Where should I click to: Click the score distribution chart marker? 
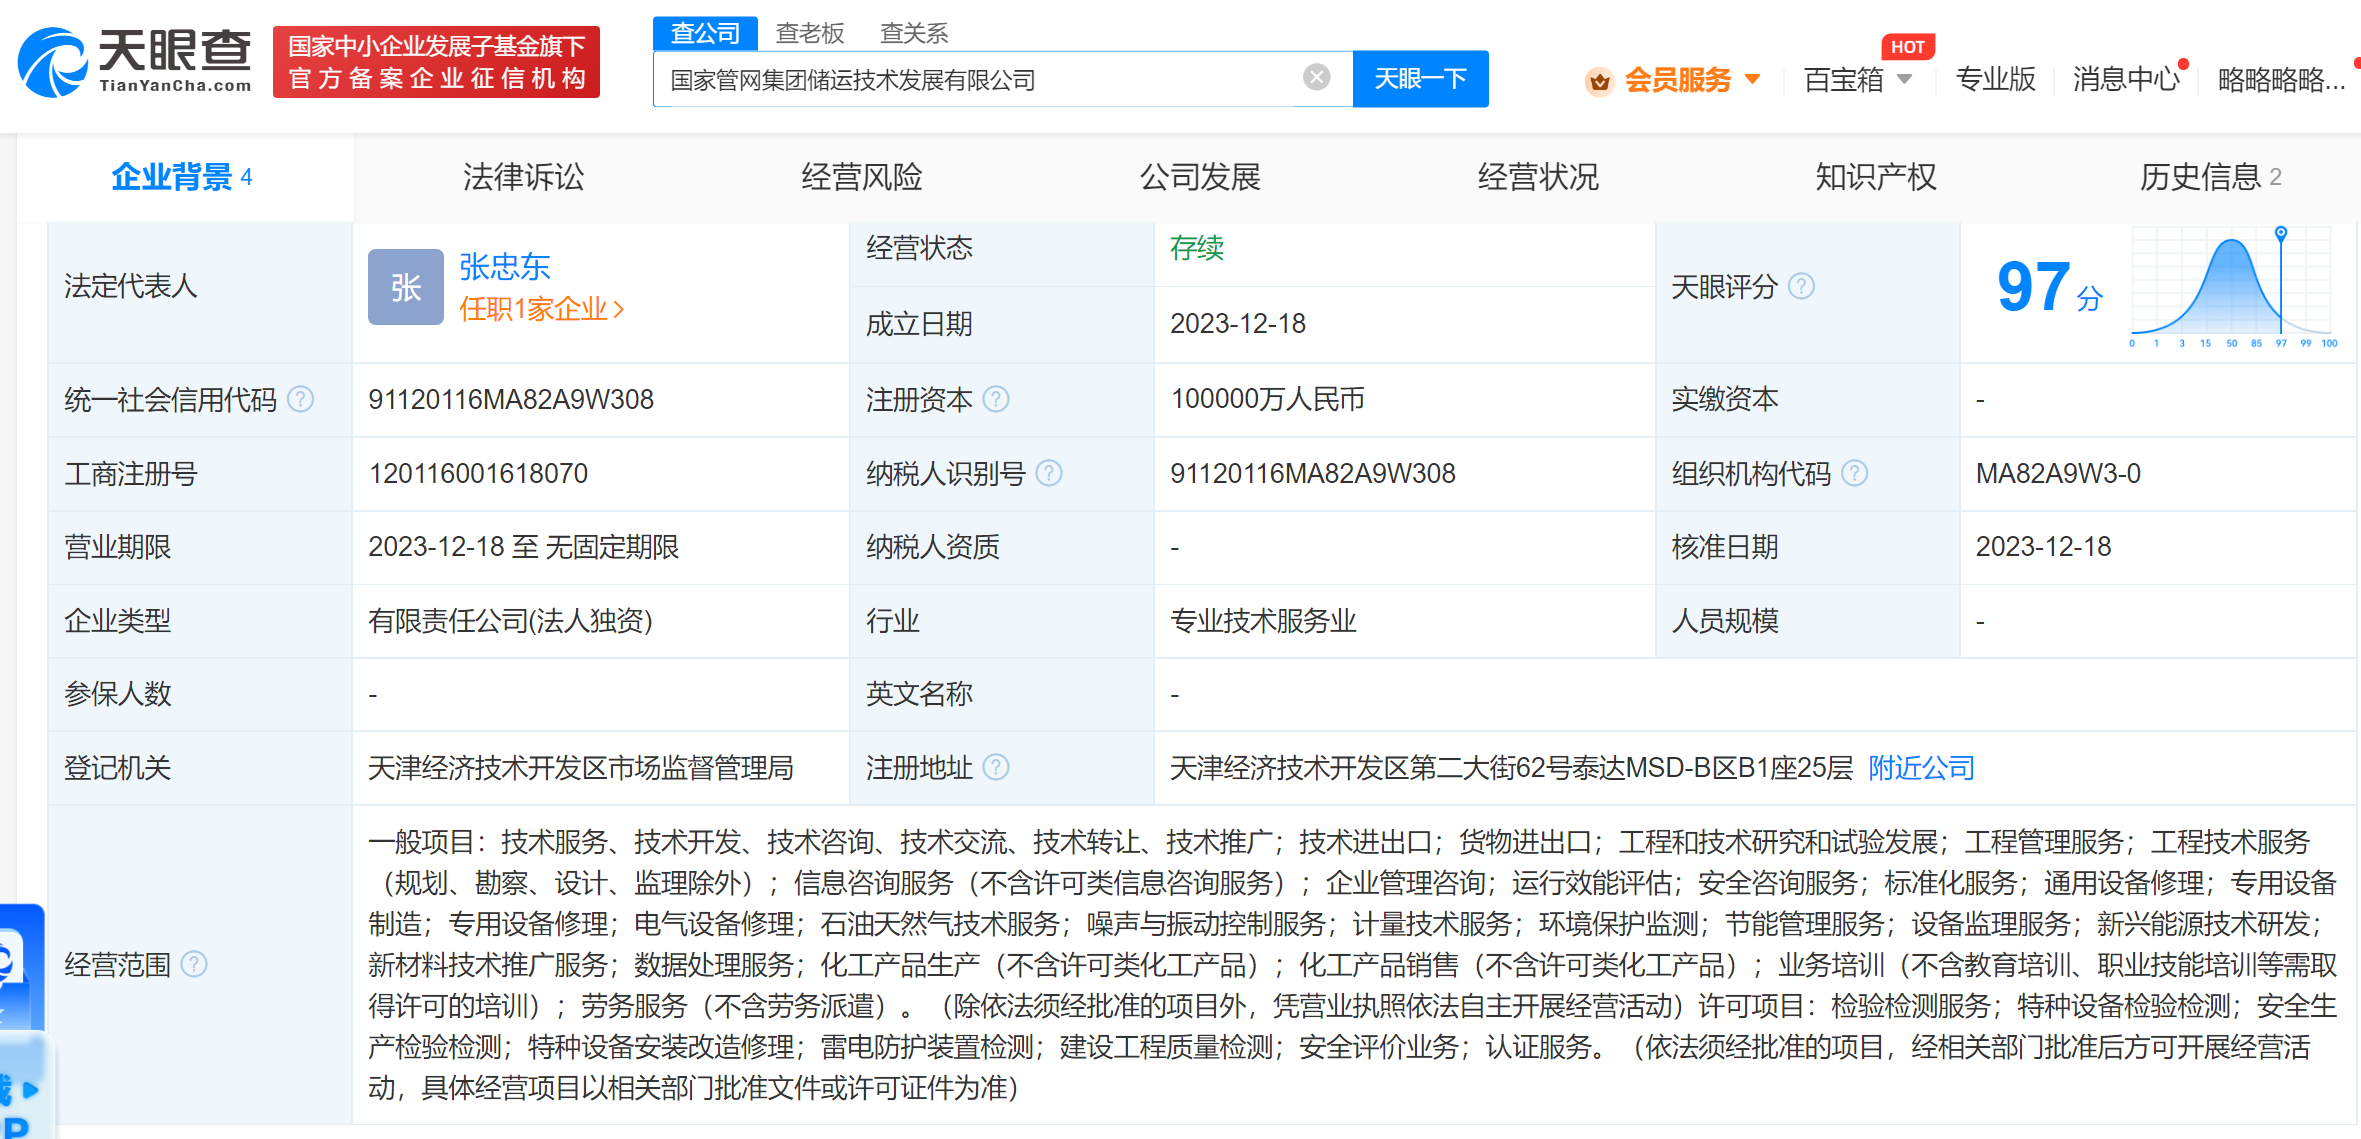click(x=2281, y=233)
